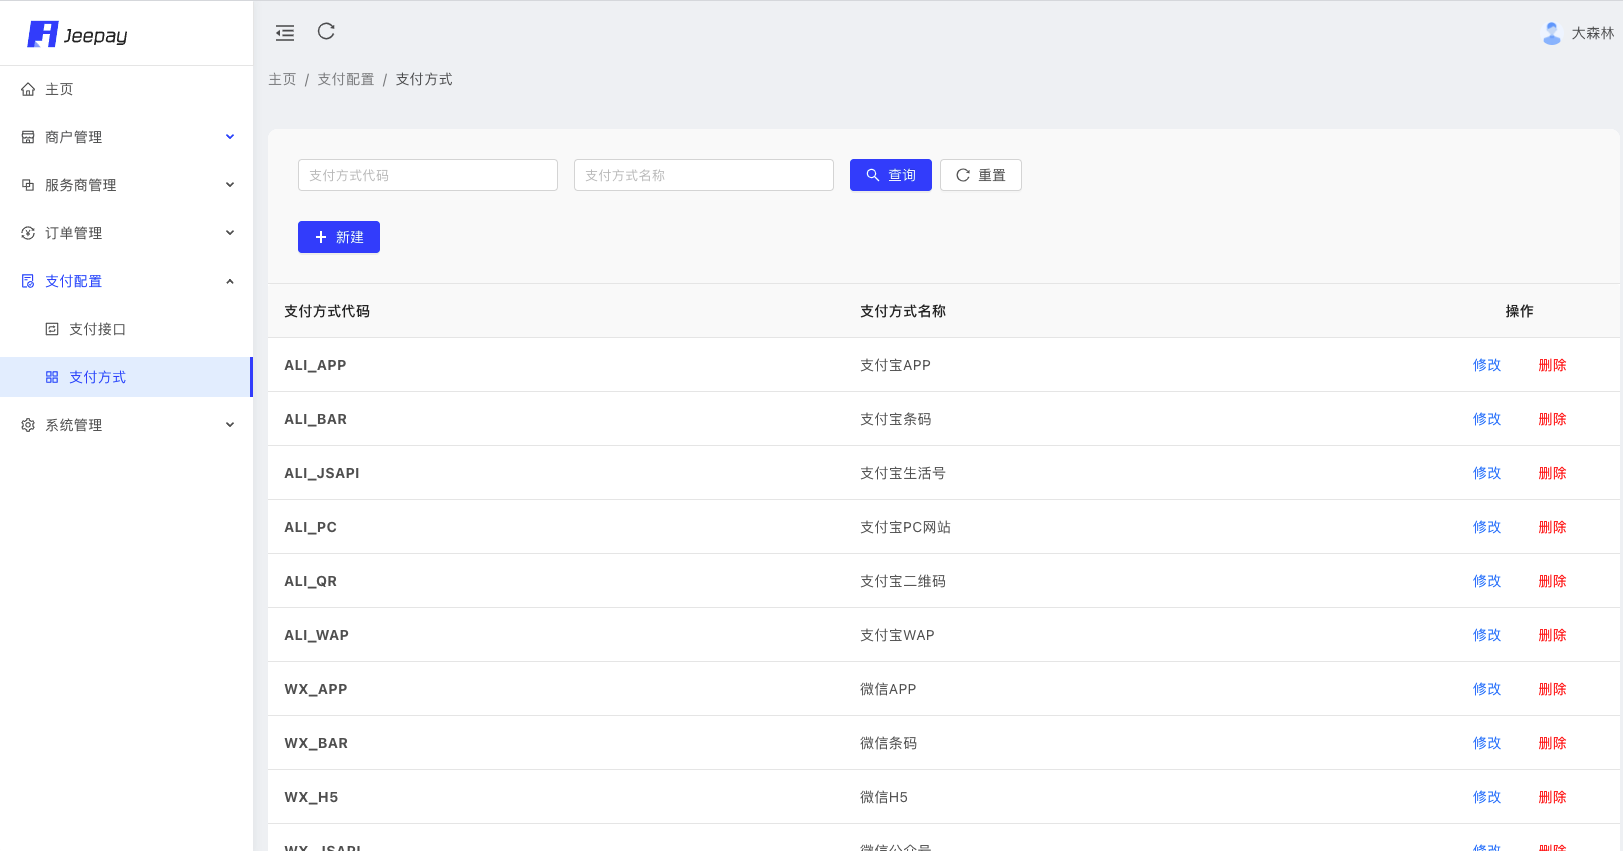This screenshot has width=1623, height=851.
Task: Select the 支付方式 sidebar item
Action: (126, 377)
